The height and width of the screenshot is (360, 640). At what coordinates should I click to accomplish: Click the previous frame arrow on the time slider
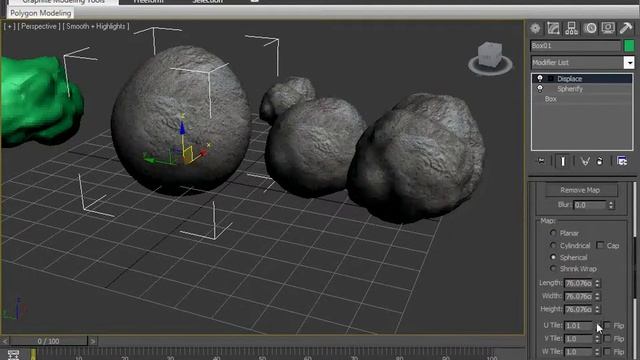tap(5, 341)
